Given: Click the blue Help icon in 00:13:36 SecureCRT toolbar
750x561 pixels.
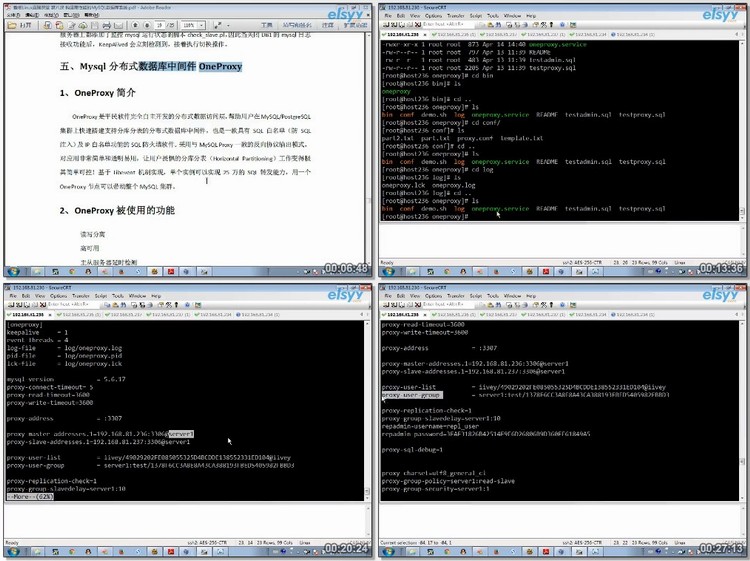Looking at the screenshot, I should [x=562, y=24].
